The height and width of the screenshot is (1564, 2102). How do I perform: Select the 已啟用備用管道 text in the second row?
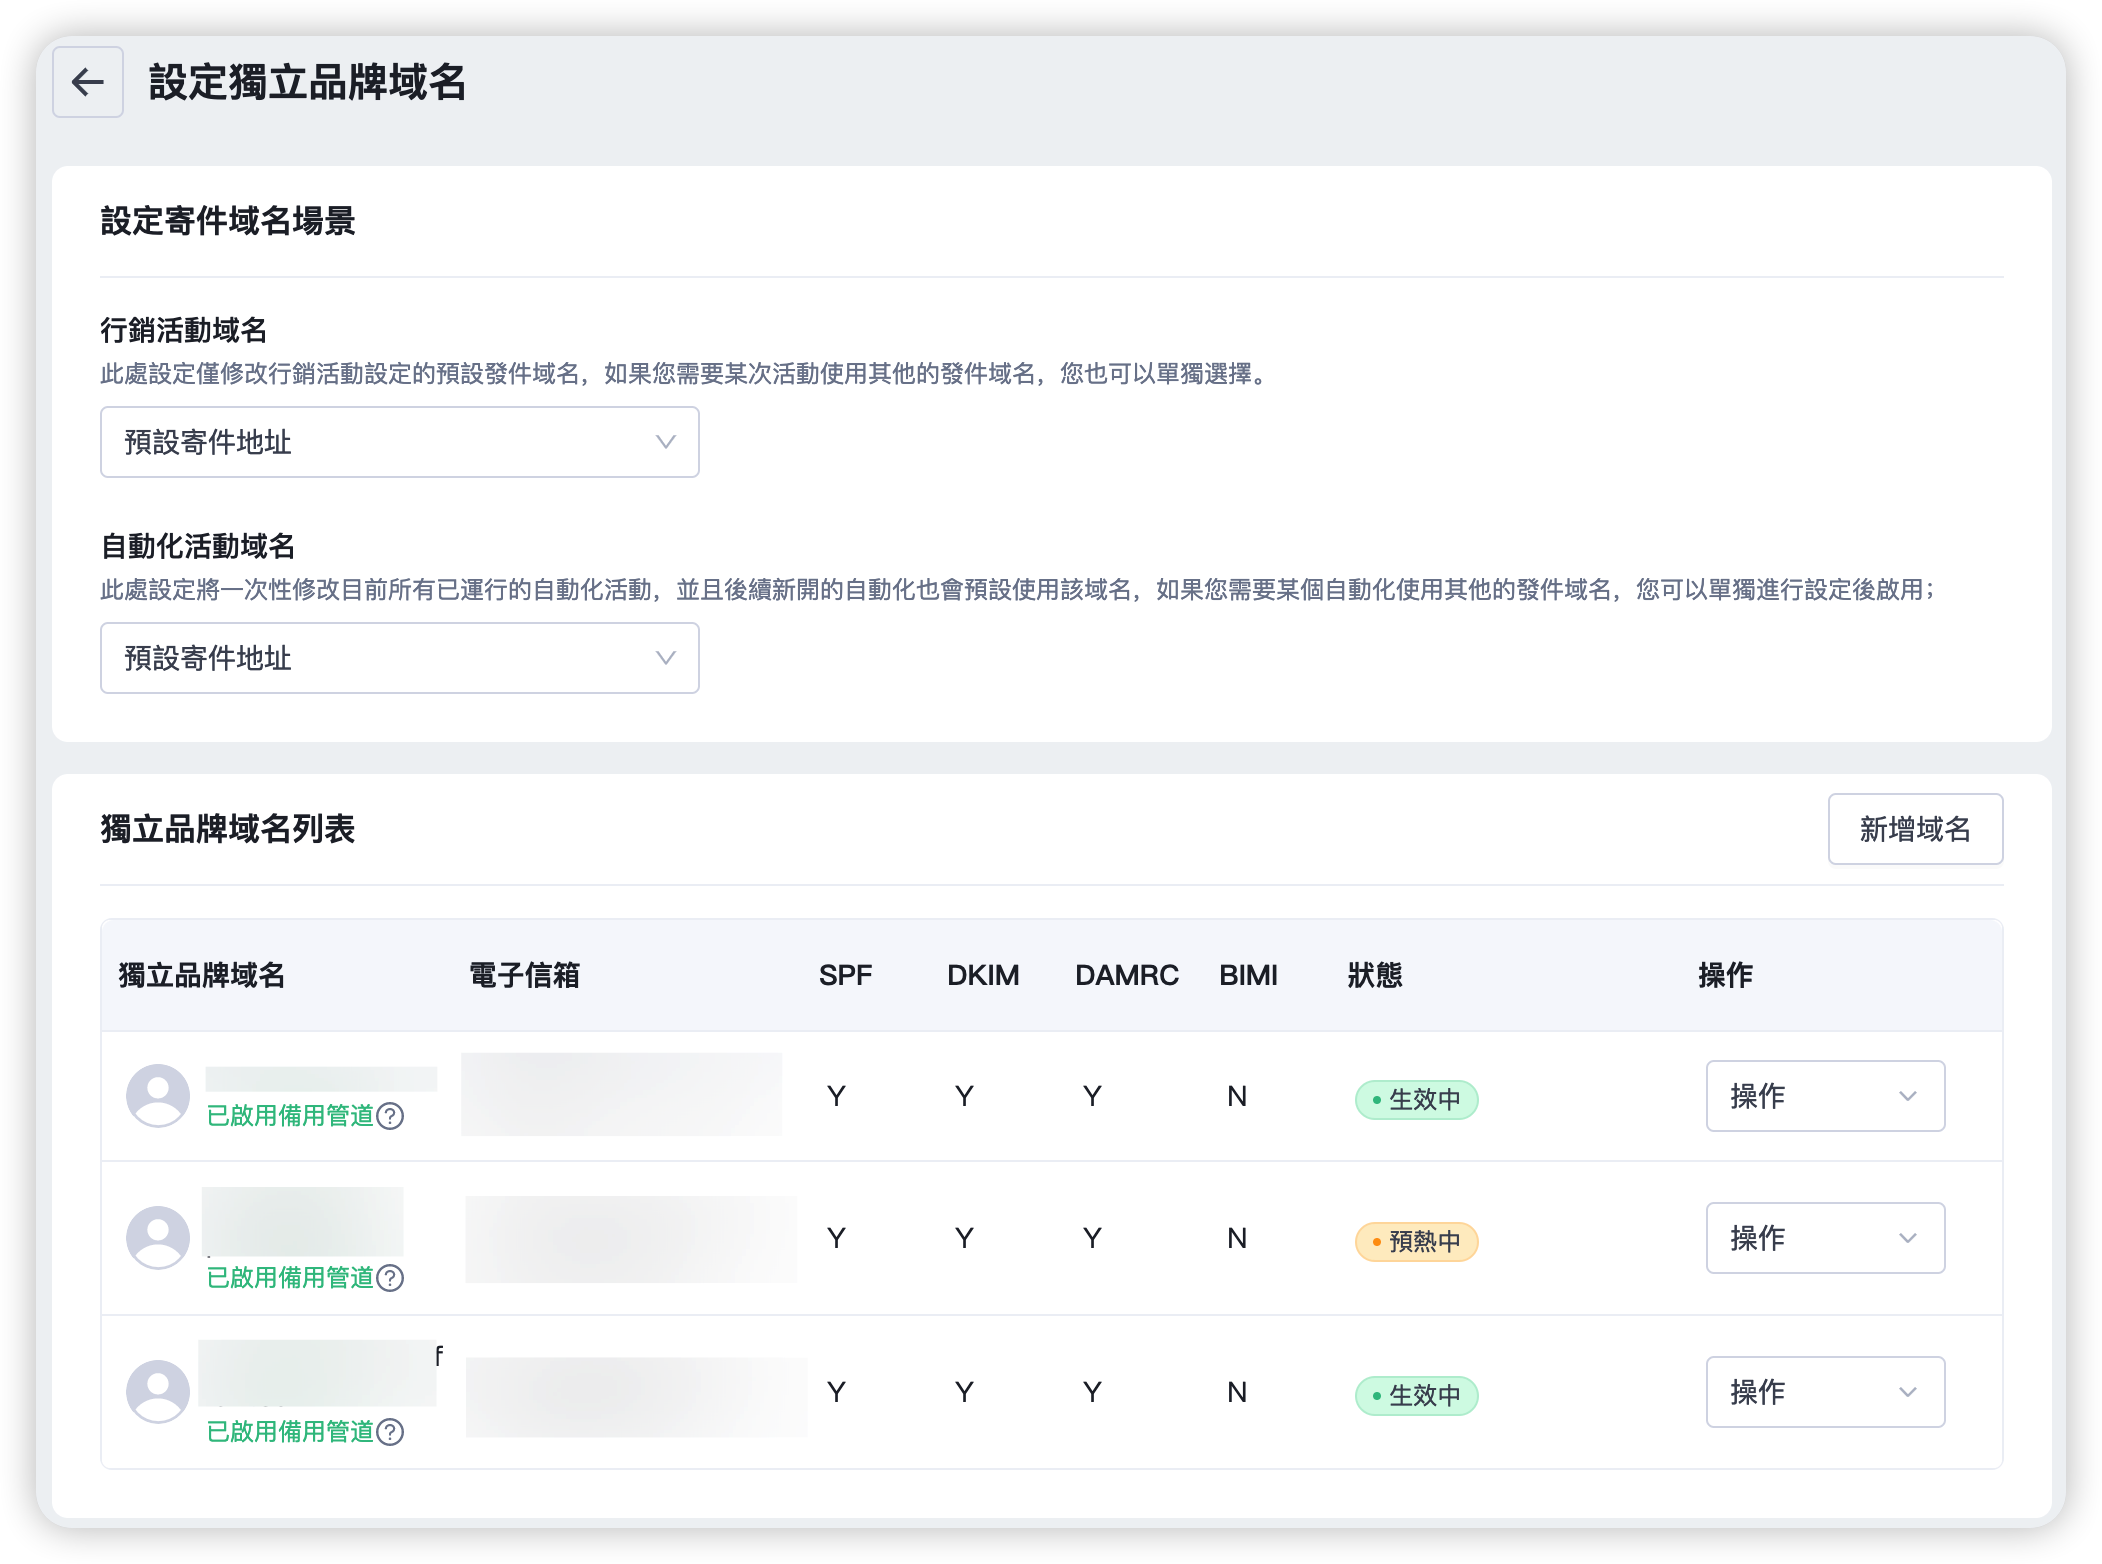pyautogui.click(x=293, y=1278)
